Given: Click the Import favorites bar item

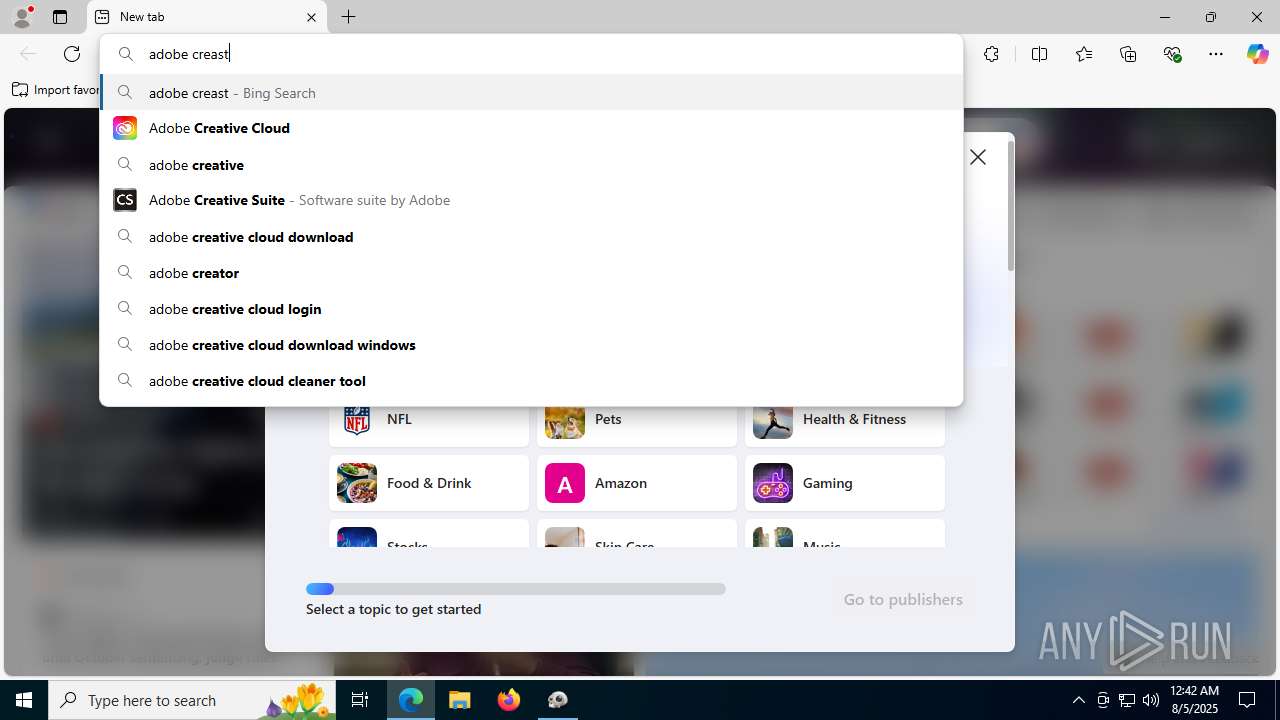Looking at the screenshot, I should [x=56, y=90].
